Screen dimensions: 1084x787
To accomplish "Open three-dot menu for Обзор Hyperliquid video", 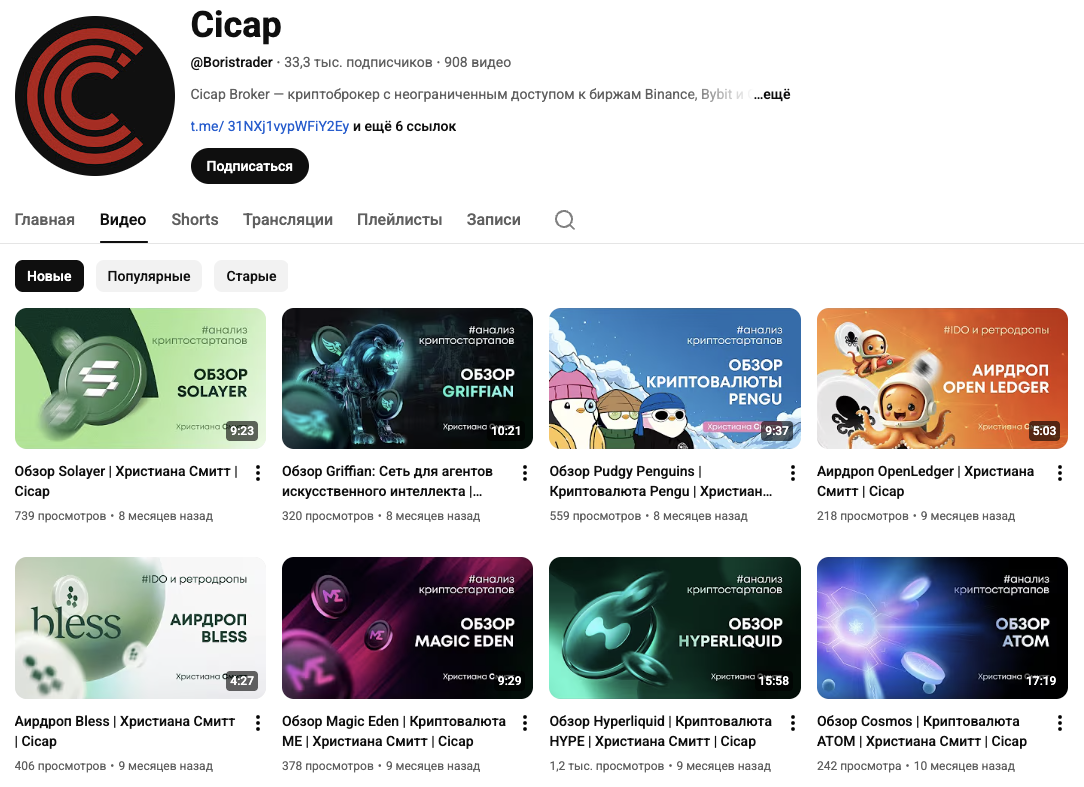I will [x=792, y=723].
